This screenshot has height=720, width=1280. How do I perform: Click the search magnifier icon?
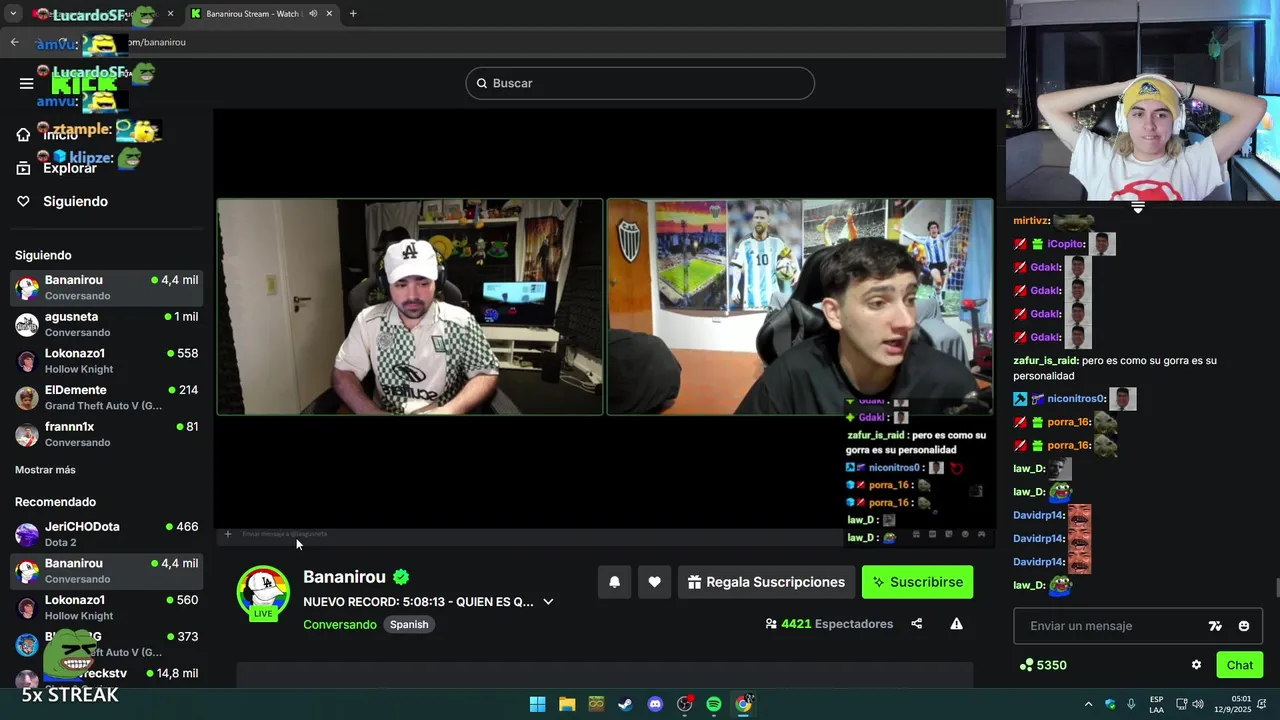click(482, 83)
